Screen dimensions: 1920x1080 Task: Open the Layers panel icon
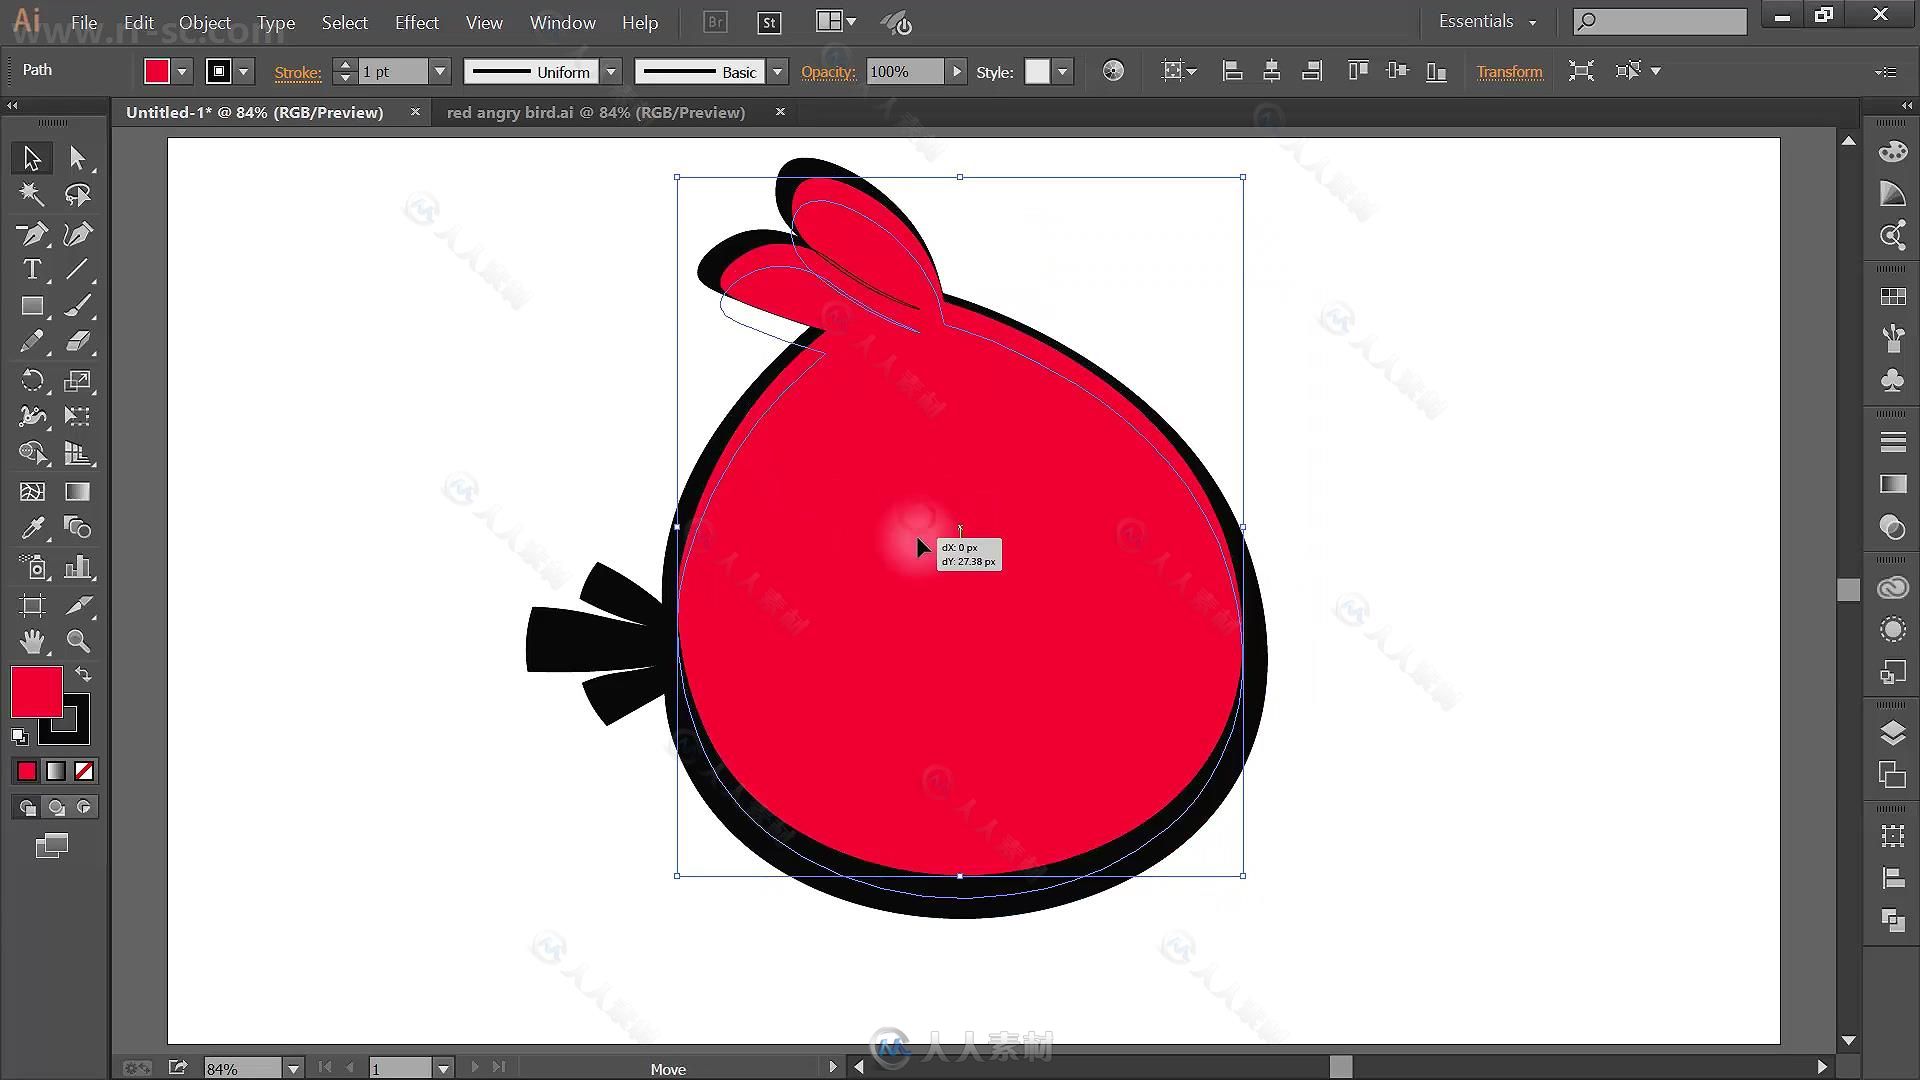point(1892,733)
